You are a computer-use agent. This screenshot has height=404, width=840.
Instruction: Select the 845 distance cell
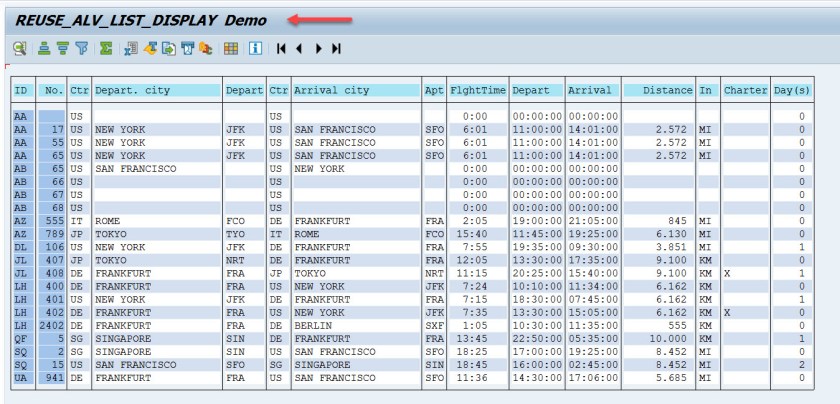tap(659, 221)
